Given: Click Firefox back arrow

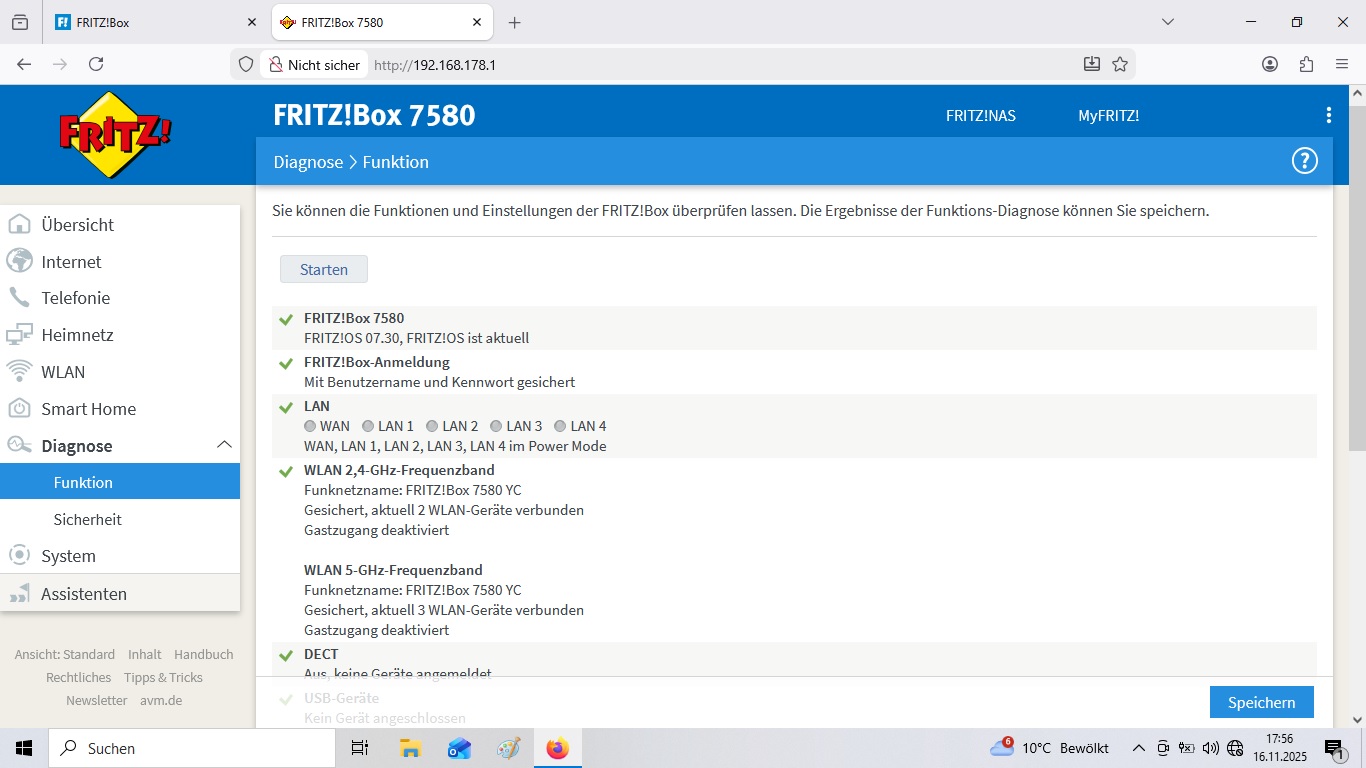Looking at the screenshot, I should [24, 64].
